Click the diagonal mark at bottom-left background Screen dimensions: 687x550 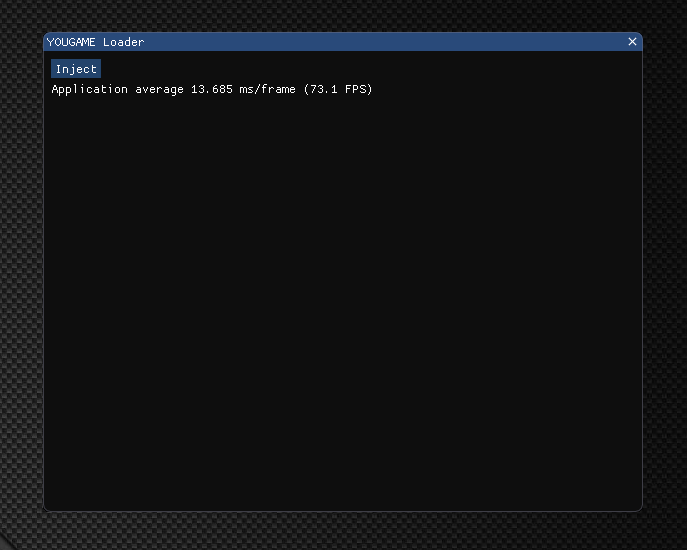point(6,540)
